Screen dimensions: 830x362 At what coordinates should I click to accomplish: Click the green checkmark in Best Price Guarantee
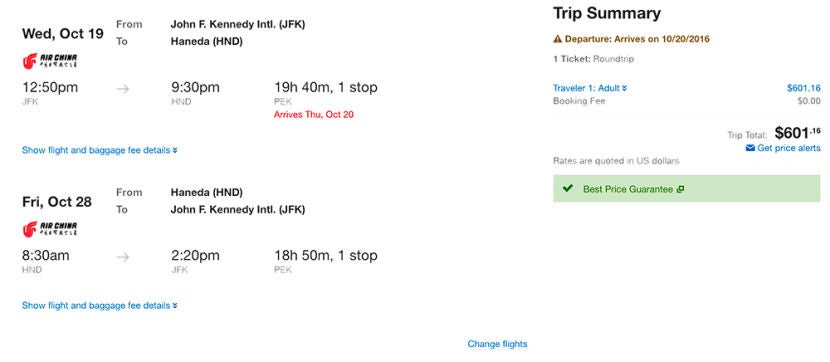[568, 188]
